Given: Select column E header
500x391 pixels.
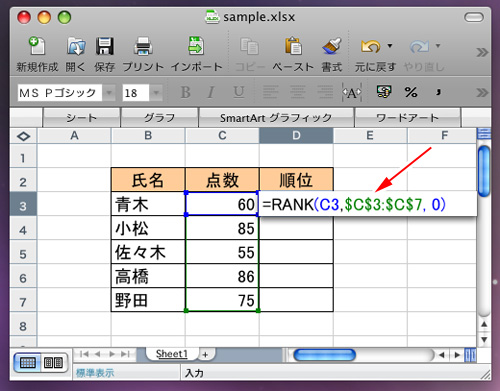Looking at the screenshot, I should 370,136.
